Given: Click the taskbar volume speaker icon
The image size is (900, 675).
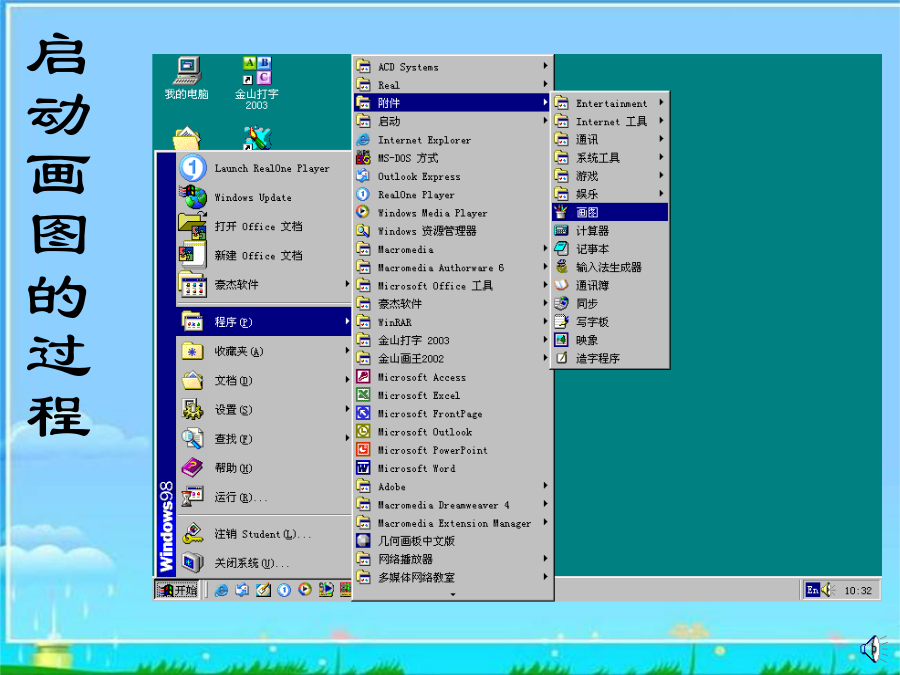Looking at the screenshot, I should tap(828, 590).
